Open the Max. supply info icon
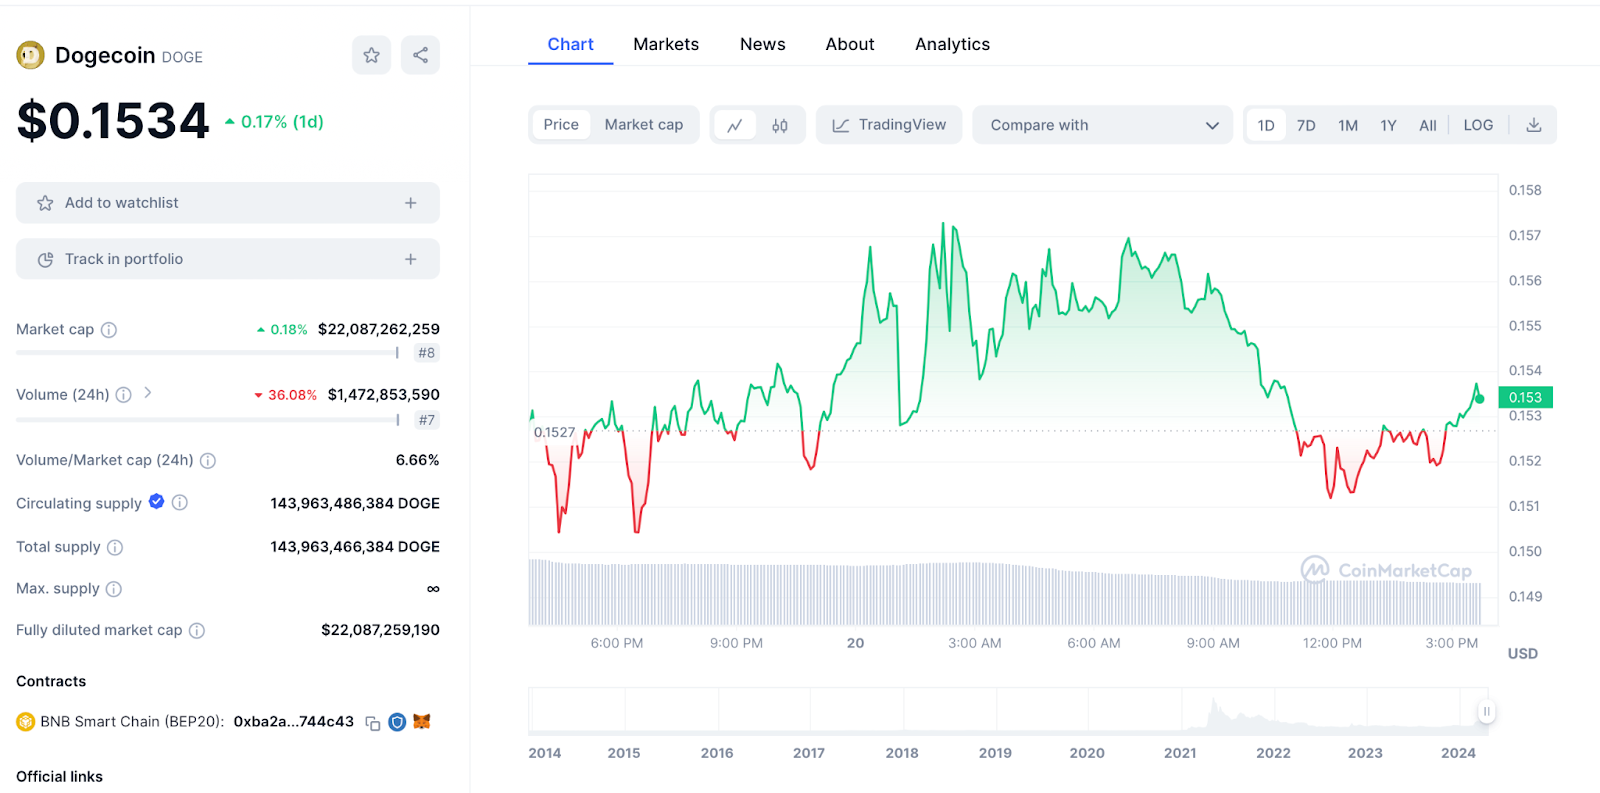This screenshot has height=793, width=1600. tap(114, 589)
